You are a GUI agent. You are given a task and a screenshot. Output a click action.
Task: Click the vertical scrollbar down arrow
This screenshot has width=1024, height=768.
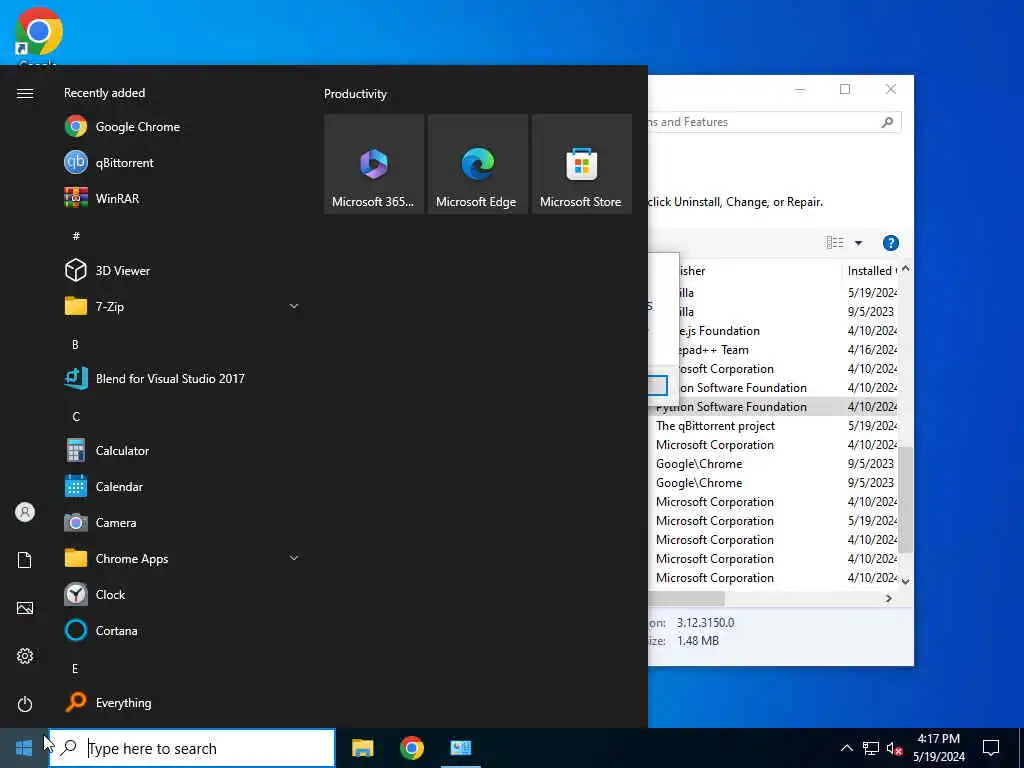pos(905,581)
